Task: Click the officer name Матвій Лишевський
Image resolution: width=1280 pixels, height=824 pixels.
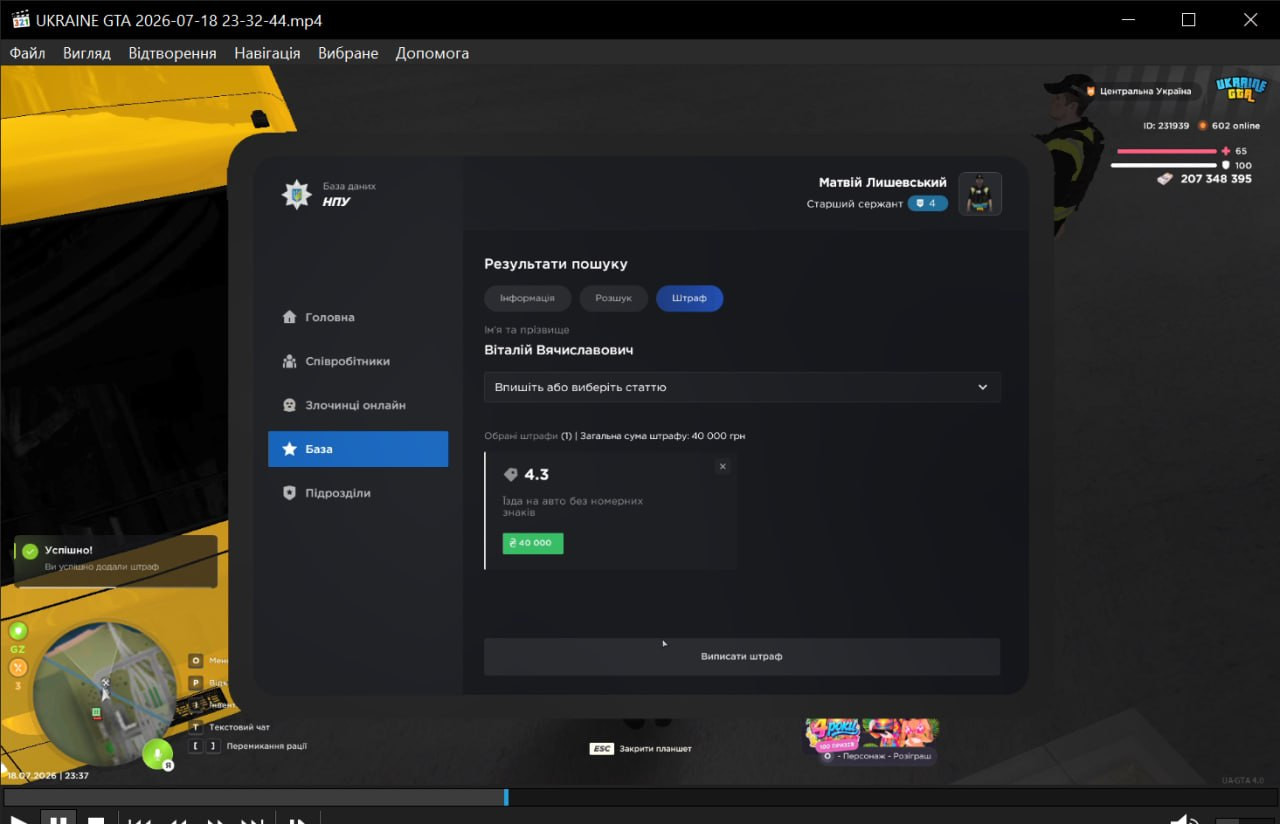Action: coord(883,182)
